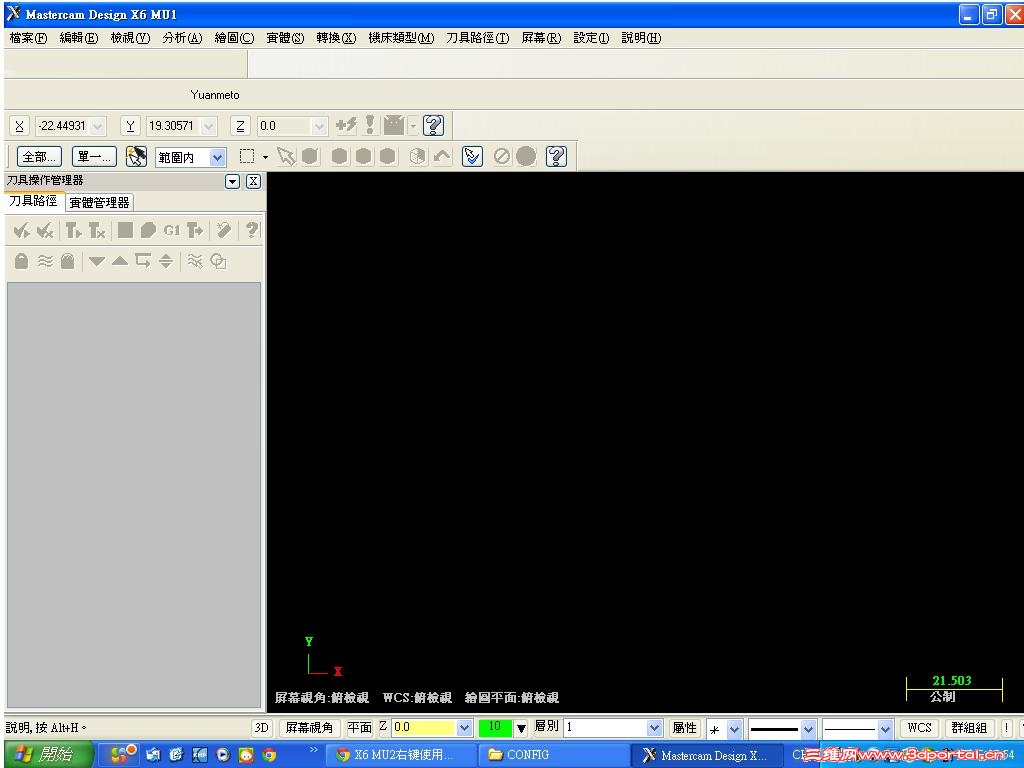The height and width of the screenshot is (768, 1024).
Task: Click the G1 post processing icon
Action: coord(172,230)
